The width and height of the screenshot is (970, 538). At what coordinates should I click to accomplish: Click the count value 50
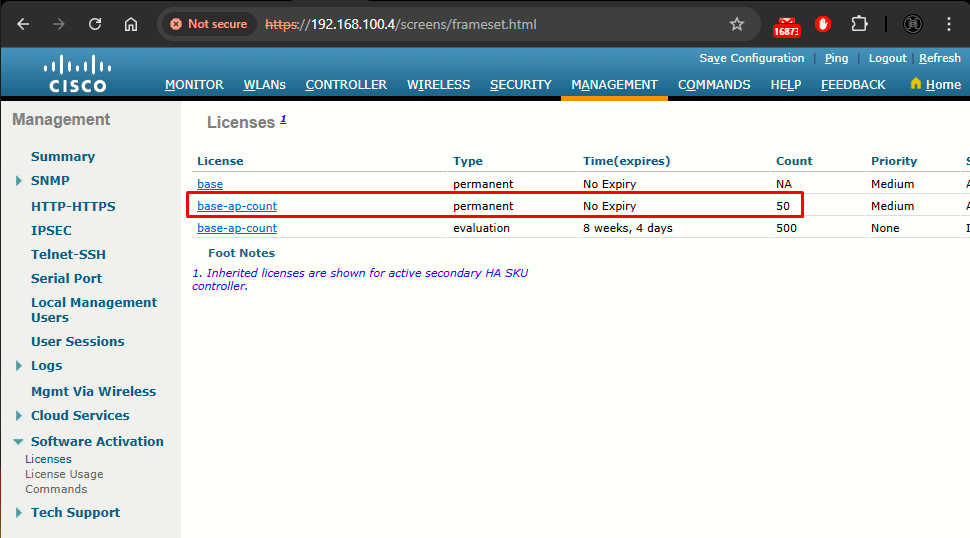[x=783, y=206]
